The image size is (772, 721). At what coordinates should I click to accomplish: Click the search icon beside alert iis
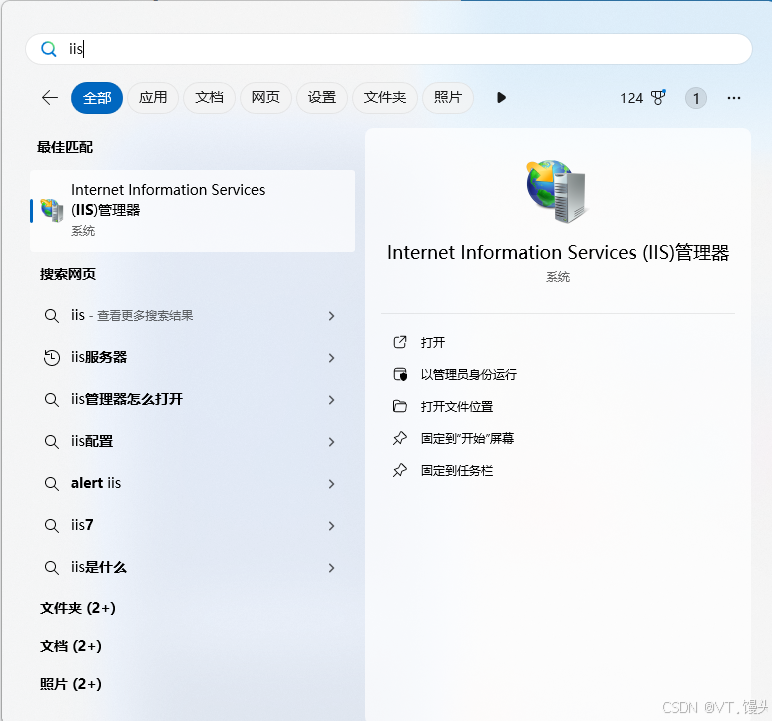pos(52,484)
